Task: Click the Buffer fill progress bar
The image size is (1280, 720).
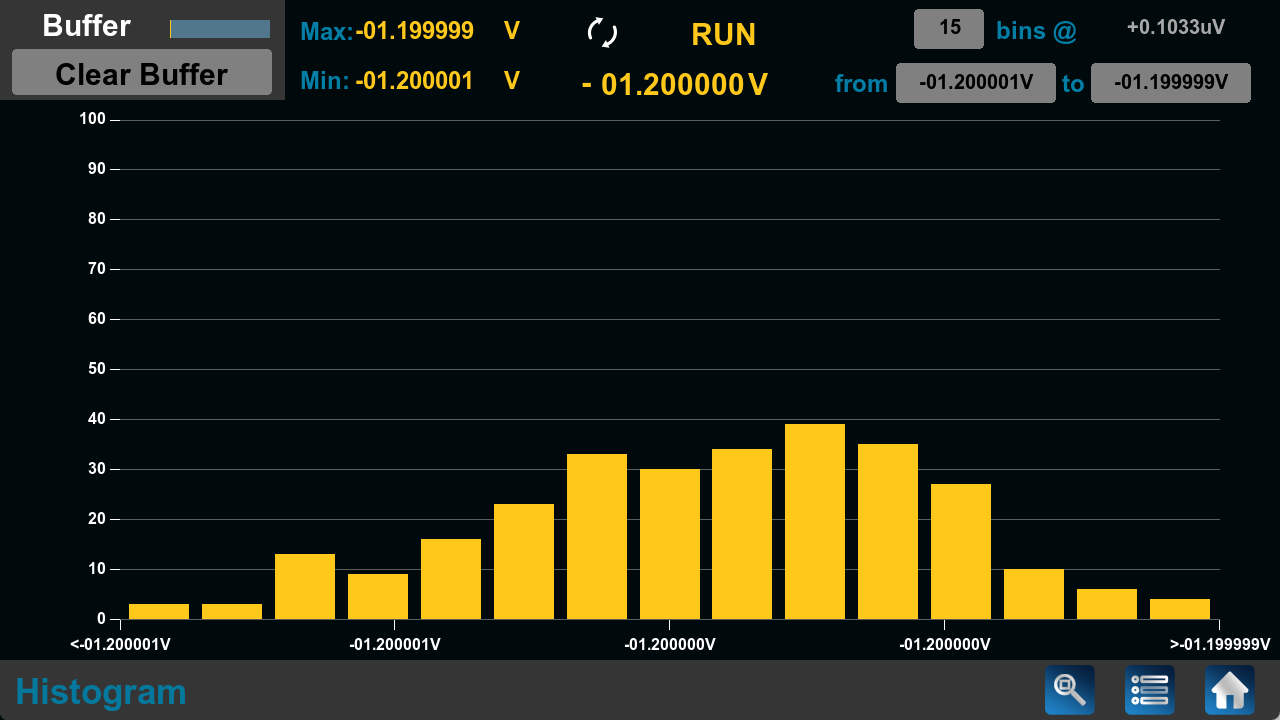Action: coord(220,29)
